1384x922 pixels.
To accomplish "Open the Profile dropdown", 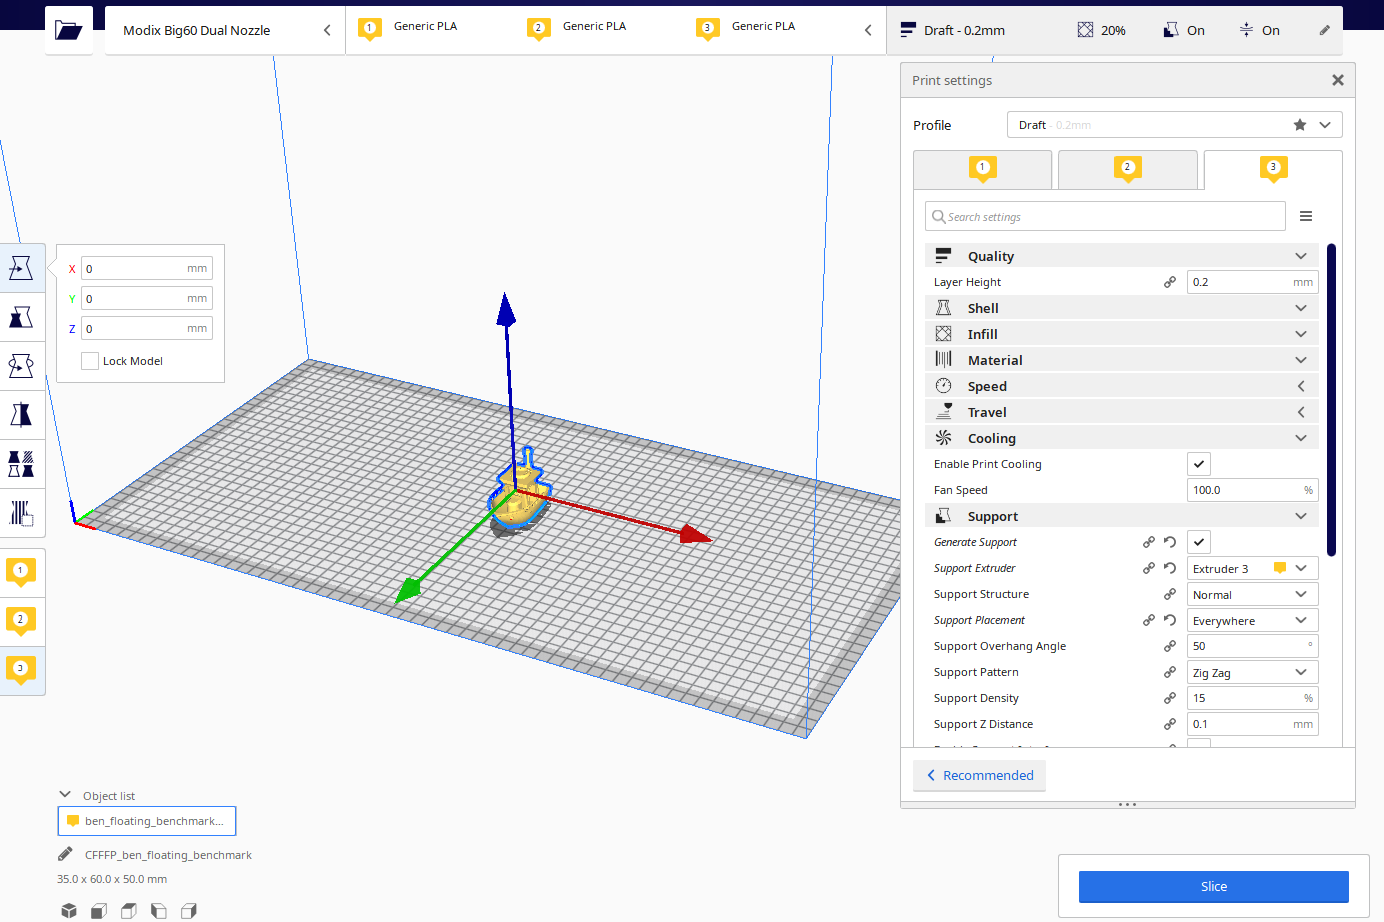I will 1174,125.
